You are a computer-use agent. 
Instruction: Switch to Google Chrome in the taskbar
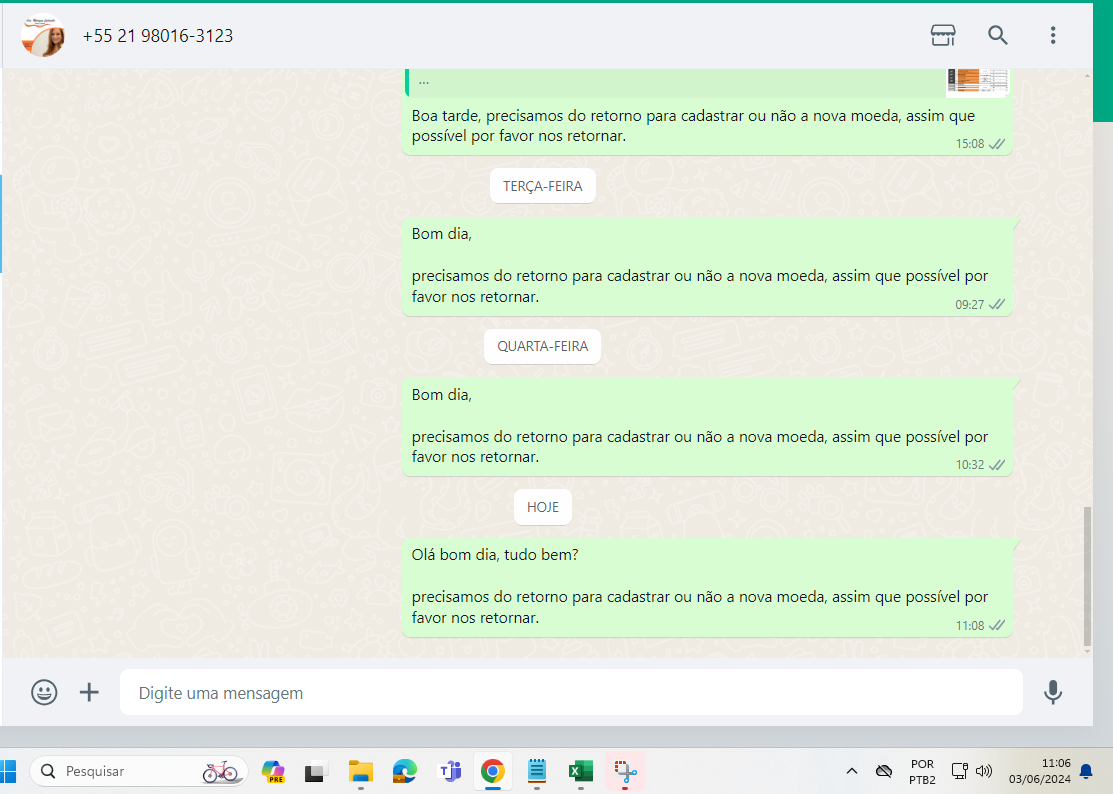(493, 771)
